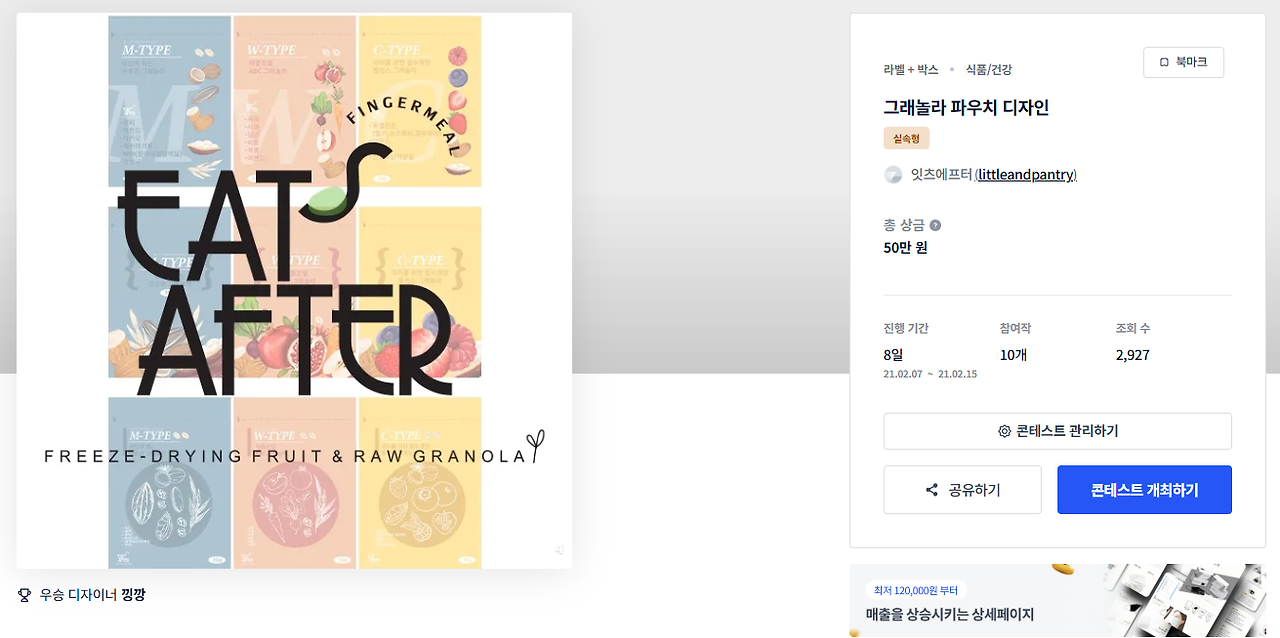The width and height of the screenshot is (1280, 638).
Task: Click the 실속형 orange badge tag
Action: (906, 138)
